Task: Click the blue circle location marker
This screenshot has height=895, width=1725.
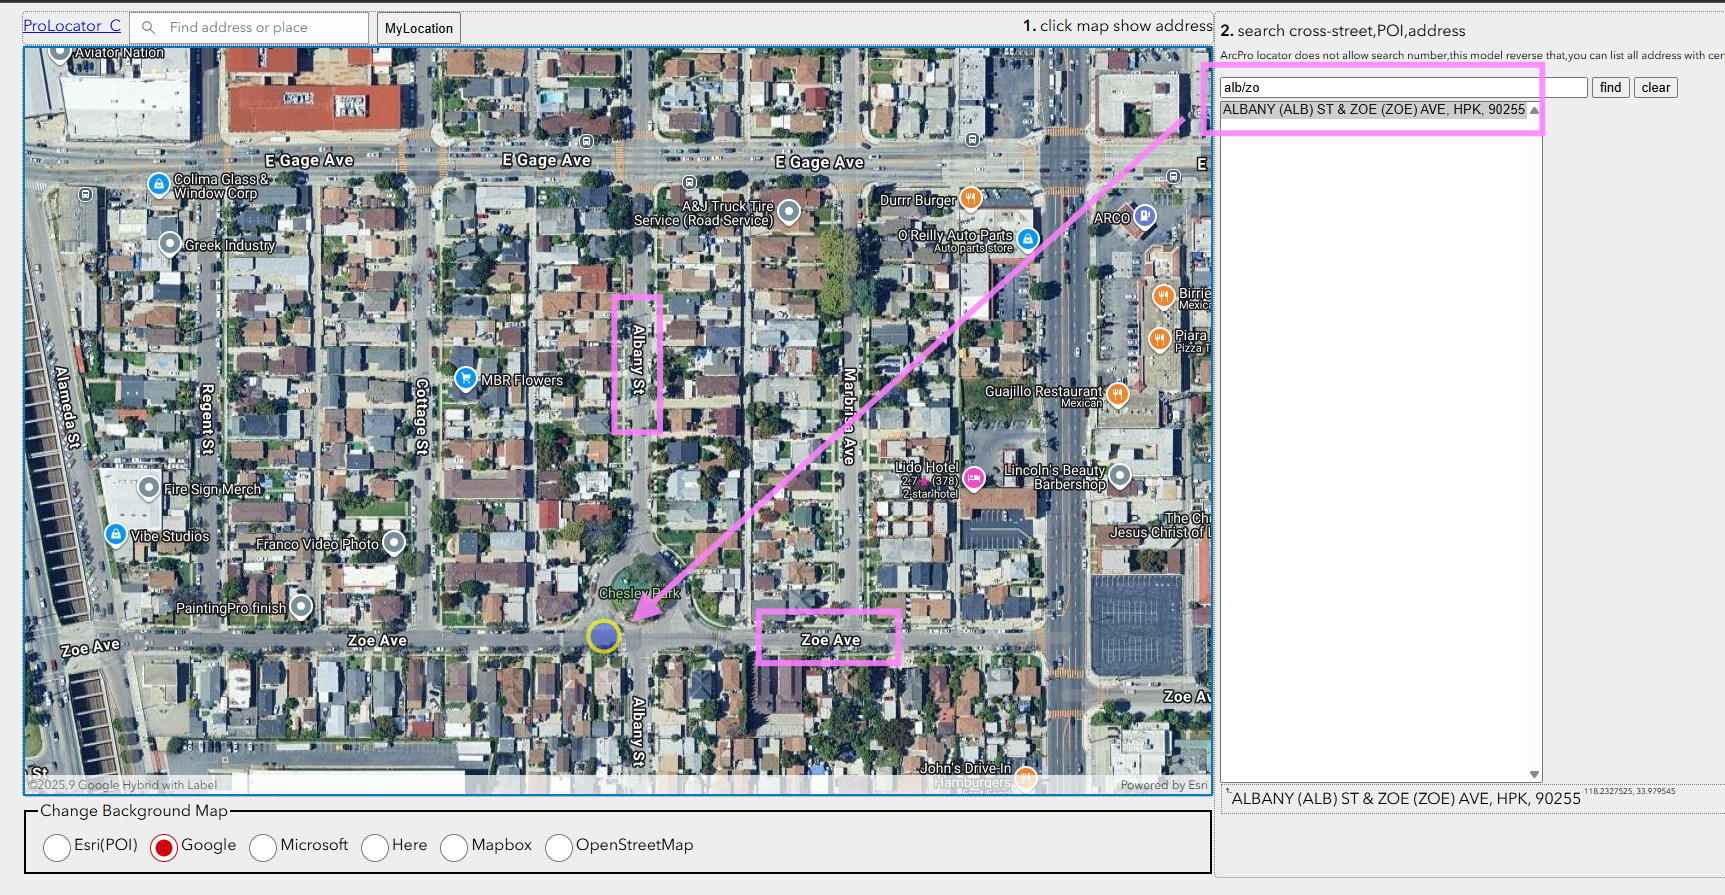Action: point(603,636)
